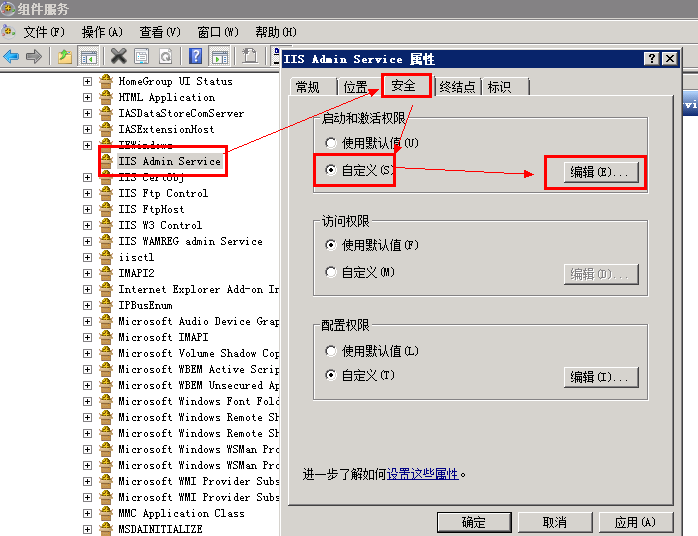Viewport: 698px width, 536px height.
Task: Click the 确定 button
Action: click(473, 522)
